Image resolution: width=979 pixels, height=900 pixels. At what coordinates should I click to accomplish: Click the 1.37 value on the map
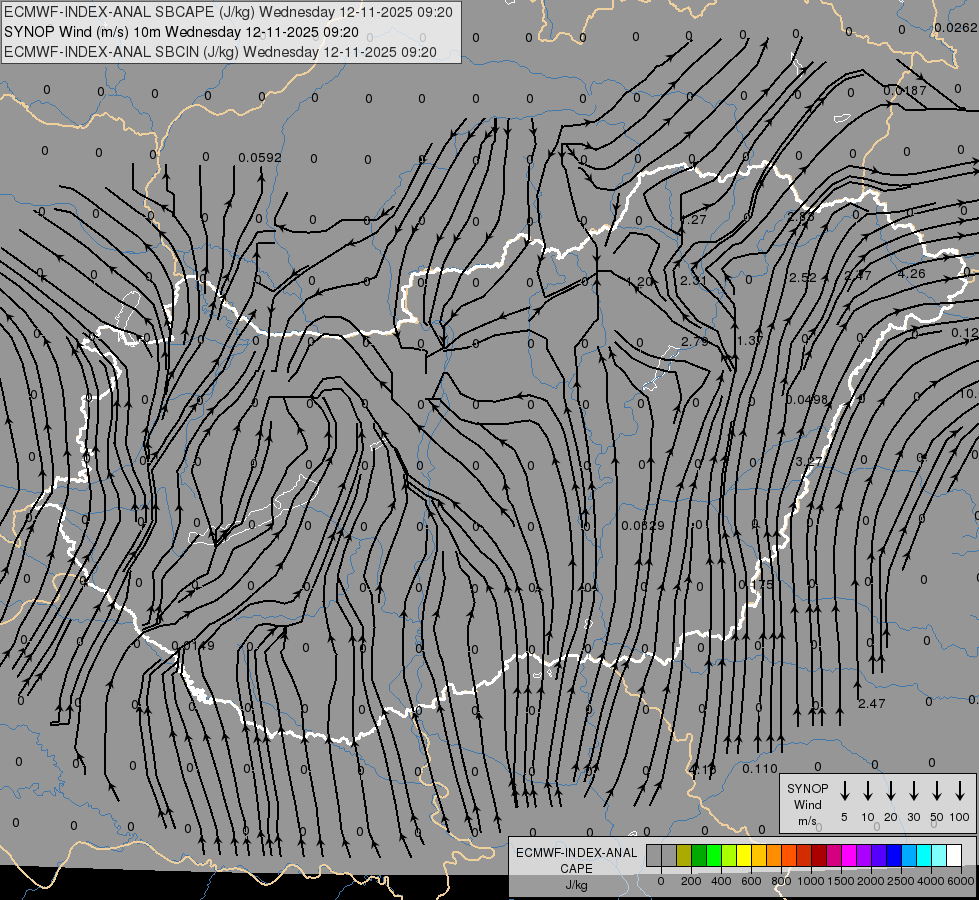[750, 340]
